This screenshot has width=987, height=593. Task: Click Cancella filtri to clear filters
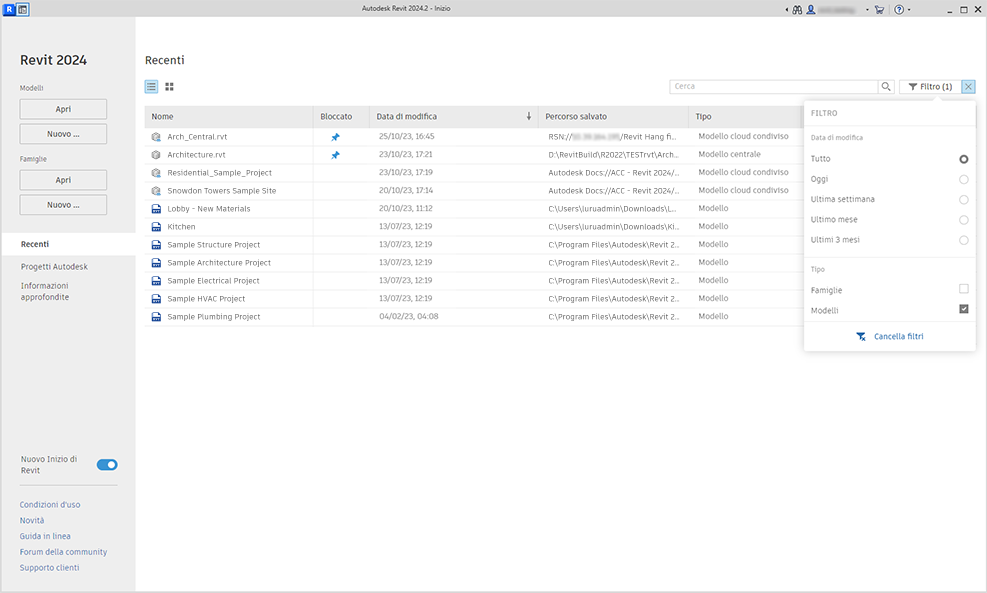click(889, 337)
